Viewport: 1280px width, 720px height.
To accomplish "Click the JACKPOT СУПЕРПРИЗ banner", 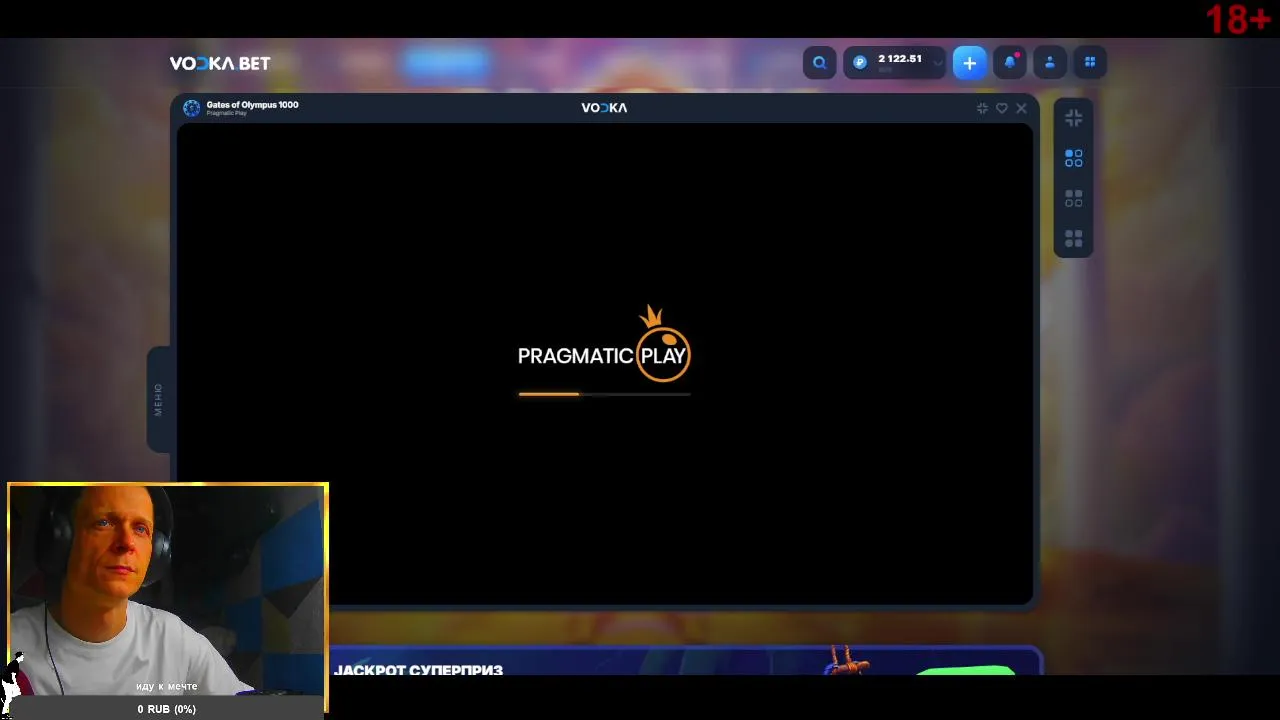I will (x=686, y=662).
